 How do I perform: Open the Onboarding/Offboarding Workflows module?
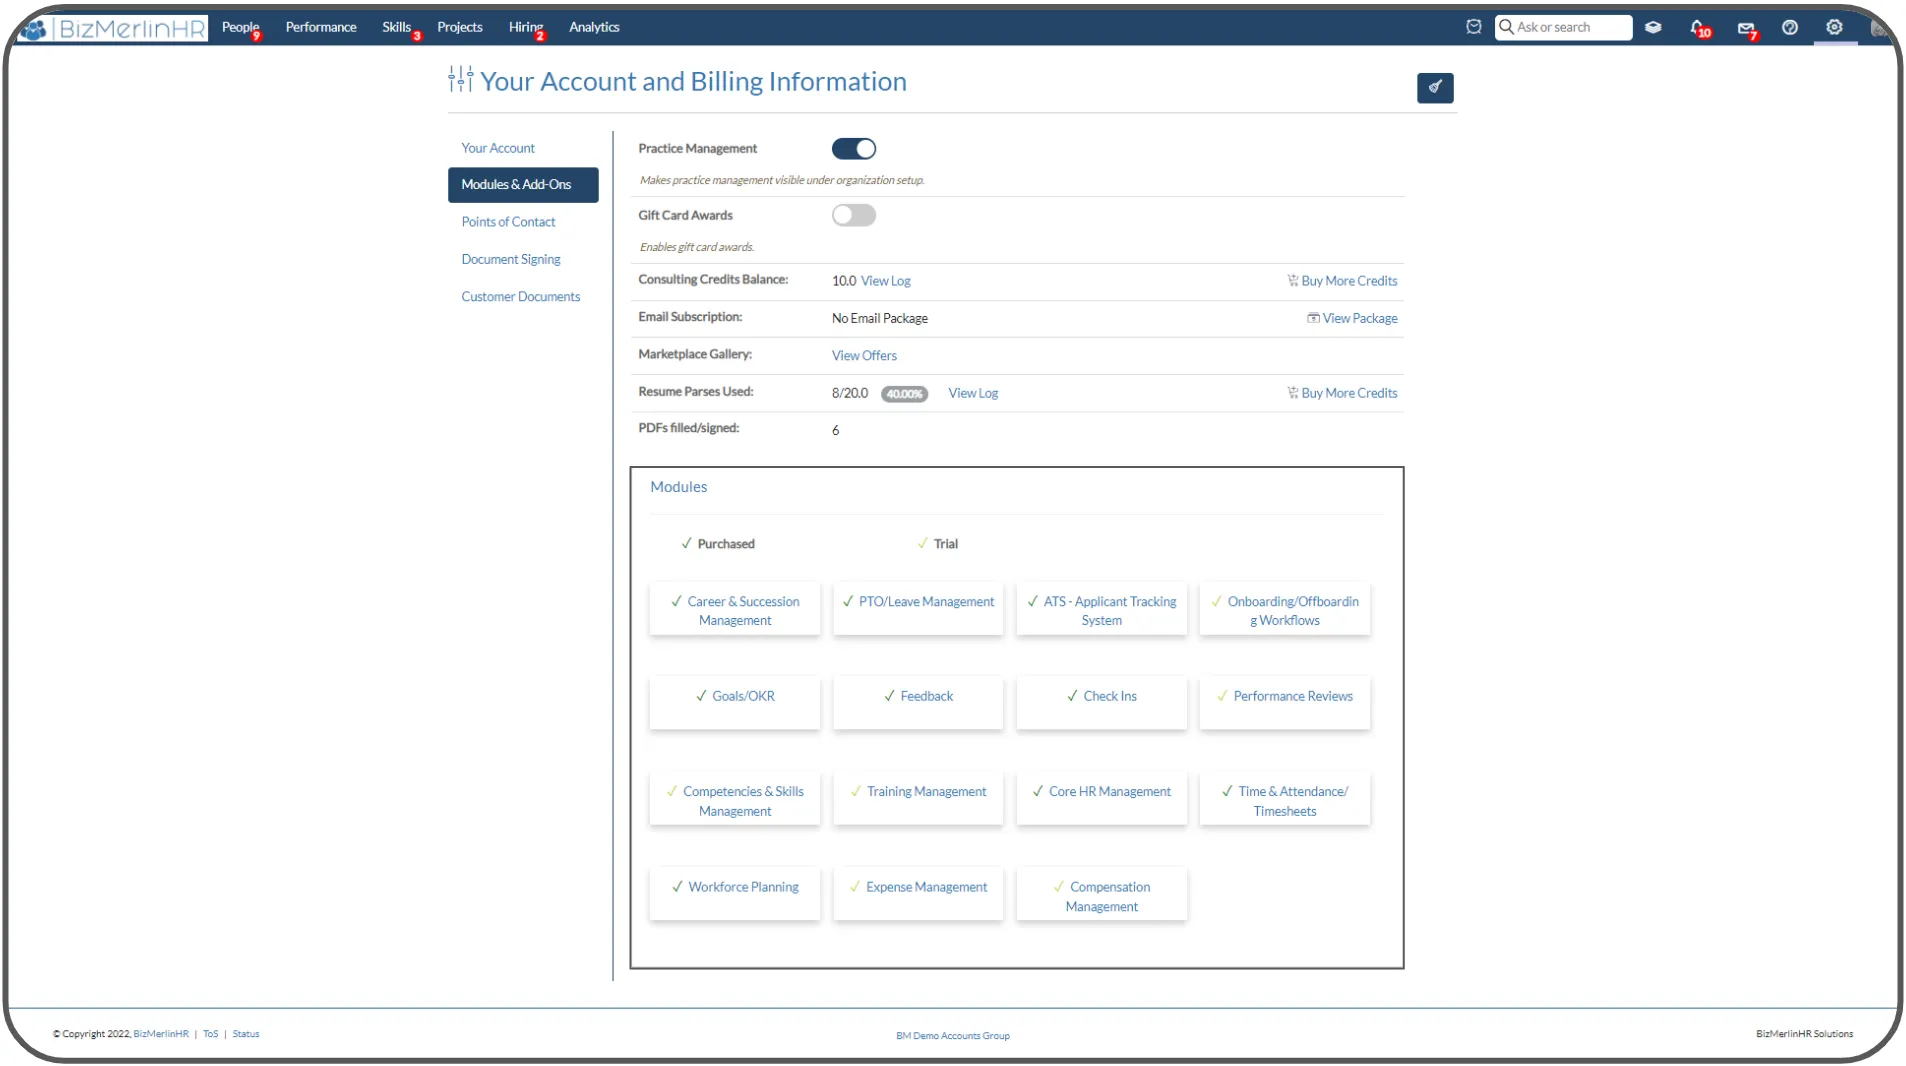point(1285,610)
